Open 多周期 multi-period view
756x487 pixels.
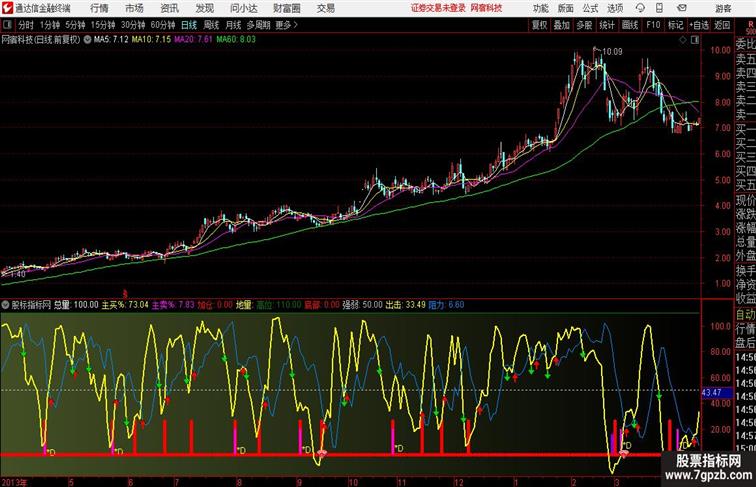click(x=258, y=25)
